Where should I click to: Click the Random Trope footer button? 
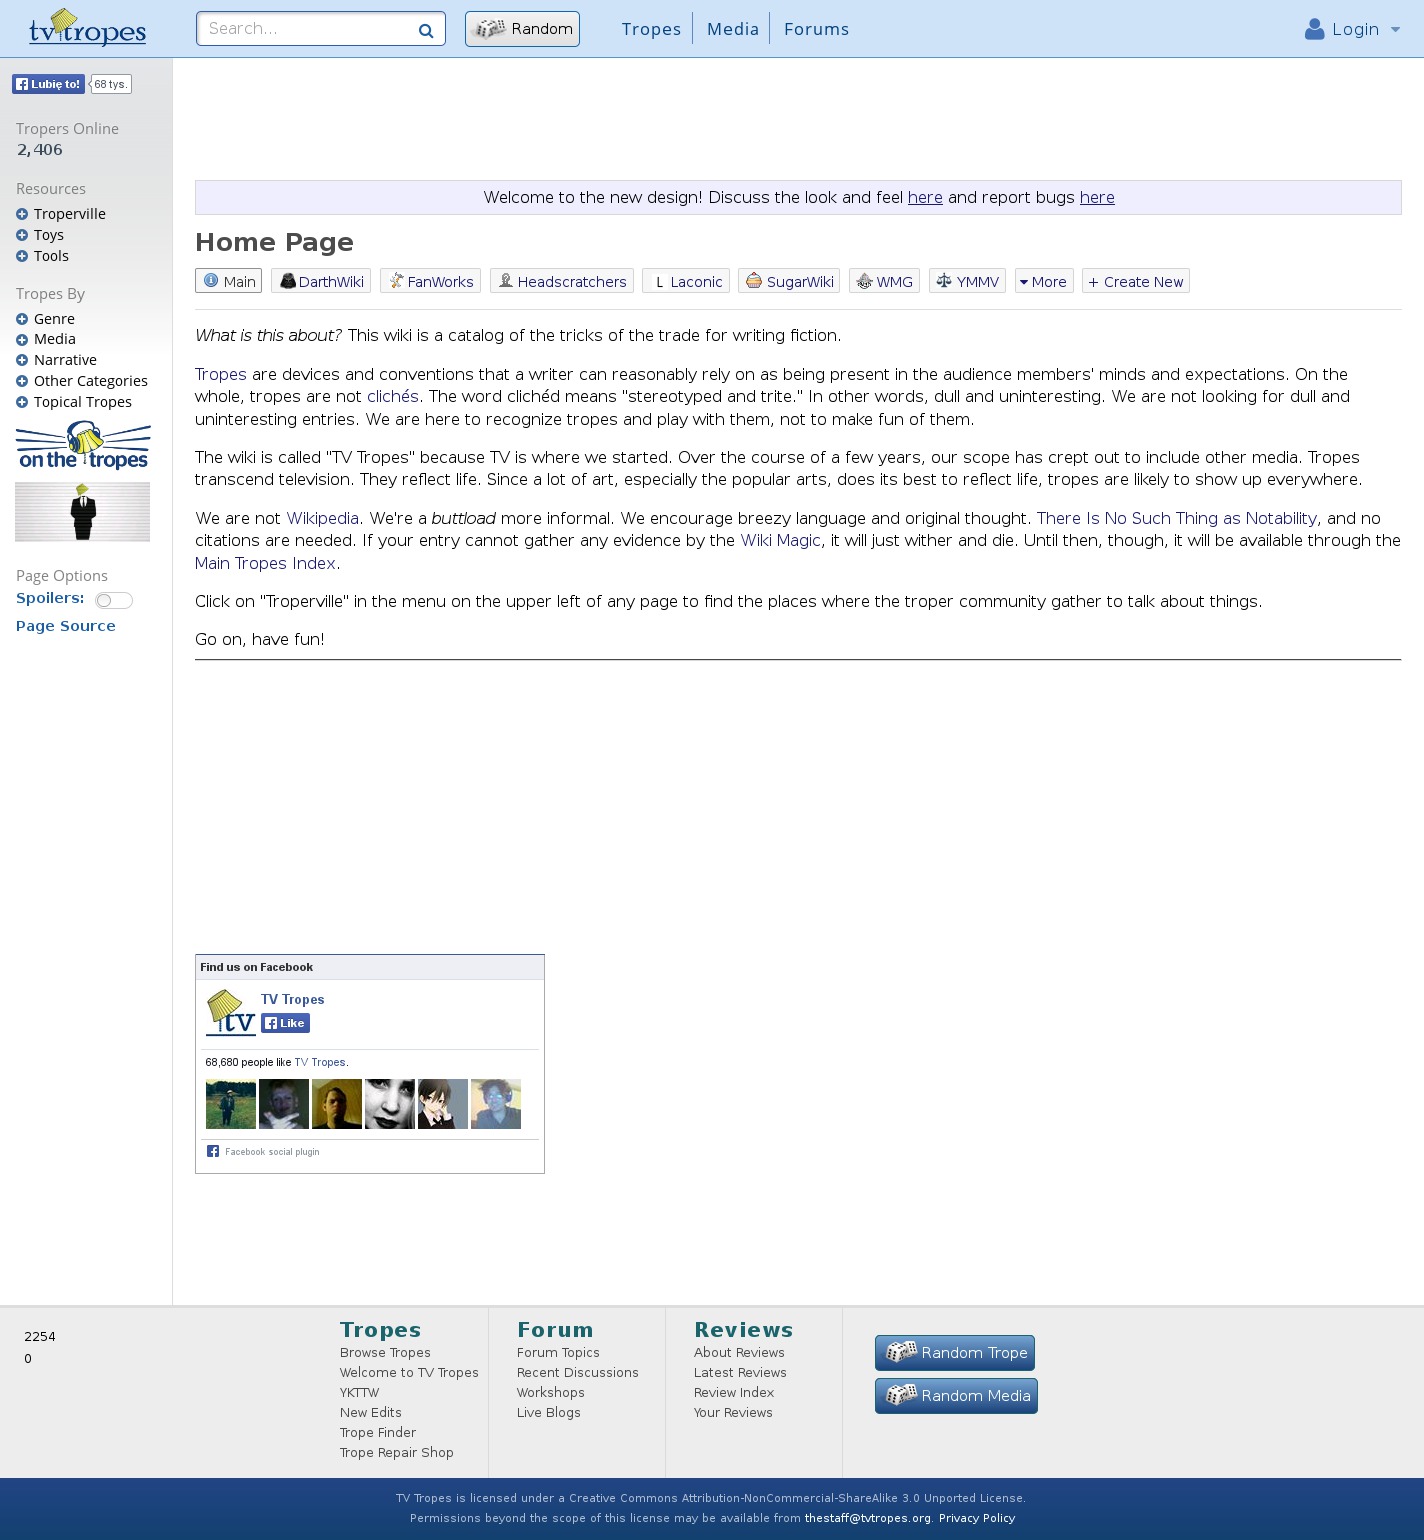(955, 1353)
